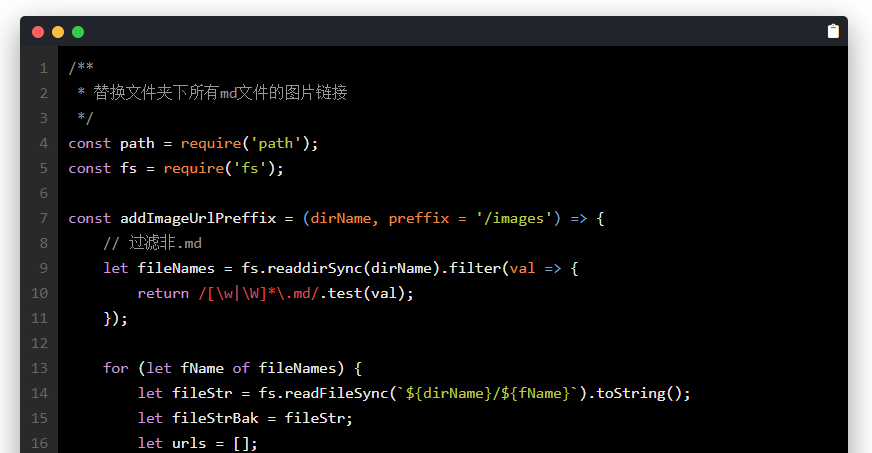Click line number 1 in gutter

pyautogui.click(x=43, y=68)
